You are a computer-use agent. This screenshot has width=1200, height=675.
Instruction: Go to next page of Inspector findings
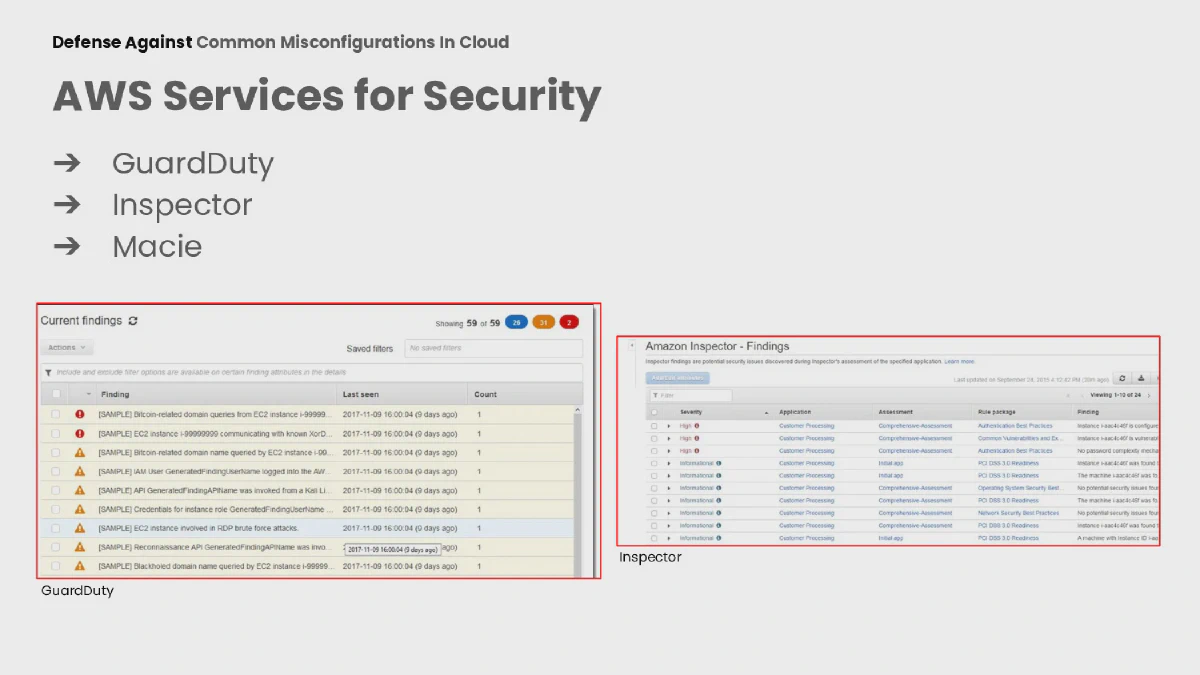(x=1149, y=395)
